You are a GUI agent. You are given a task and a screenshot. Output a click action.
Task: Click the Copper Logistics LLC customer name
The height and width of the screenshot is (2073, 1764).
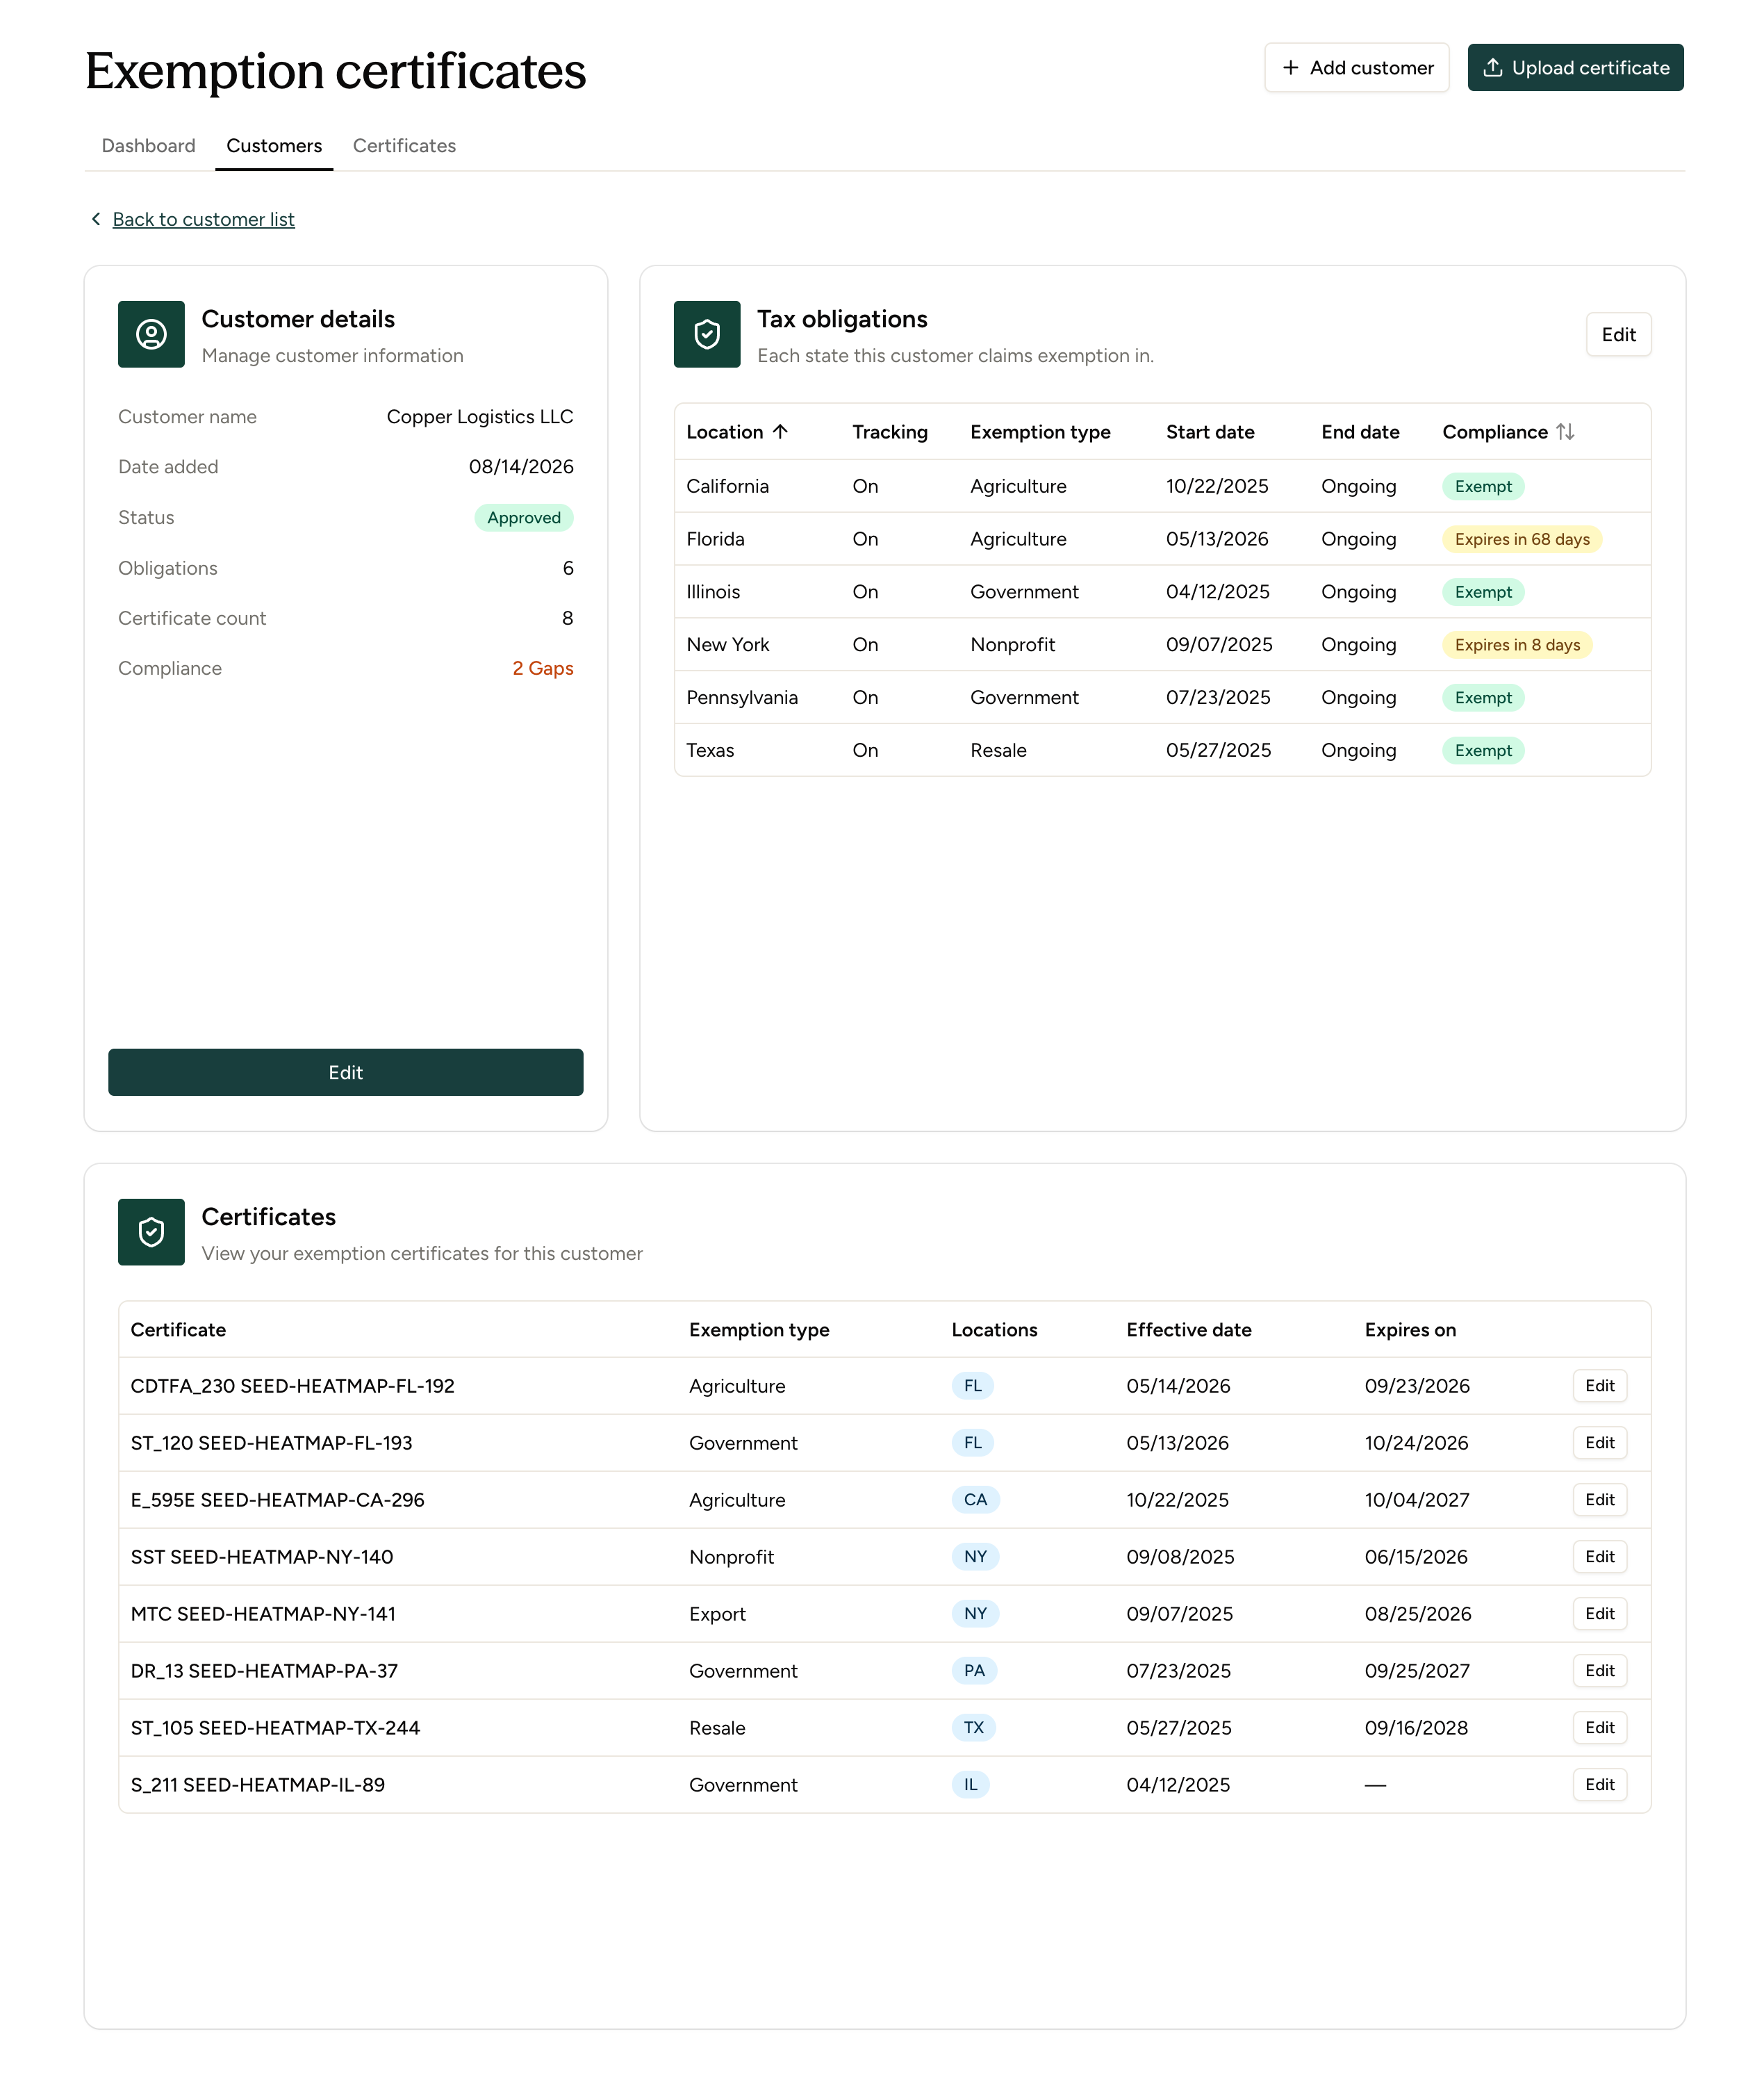[x=480, y=417]
